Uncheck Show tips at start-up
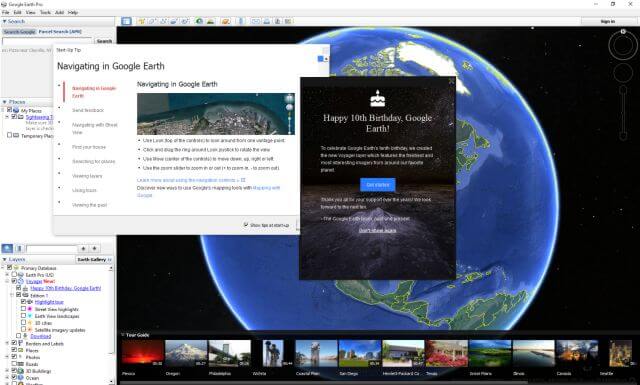 [x=246, y=225]
